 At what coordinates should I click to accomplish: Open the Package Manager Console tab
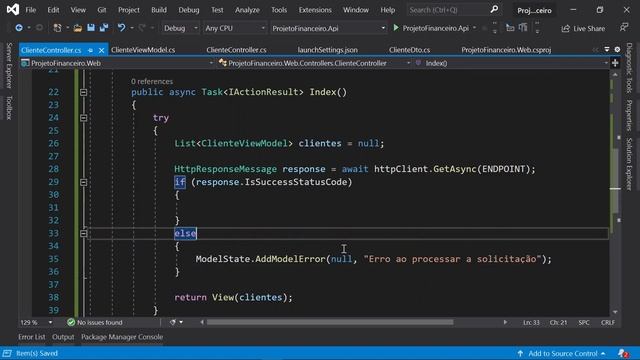(122, 337)
